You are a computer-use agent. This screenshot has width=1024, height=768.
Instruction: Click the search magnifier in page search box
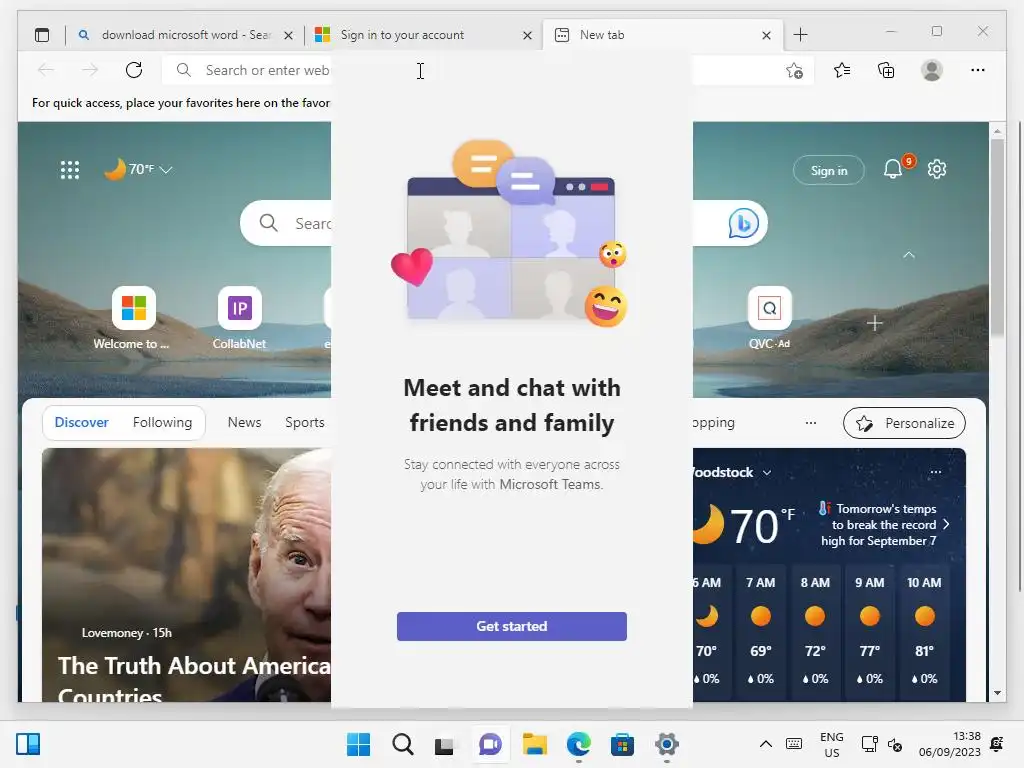(x=268, y=223)
